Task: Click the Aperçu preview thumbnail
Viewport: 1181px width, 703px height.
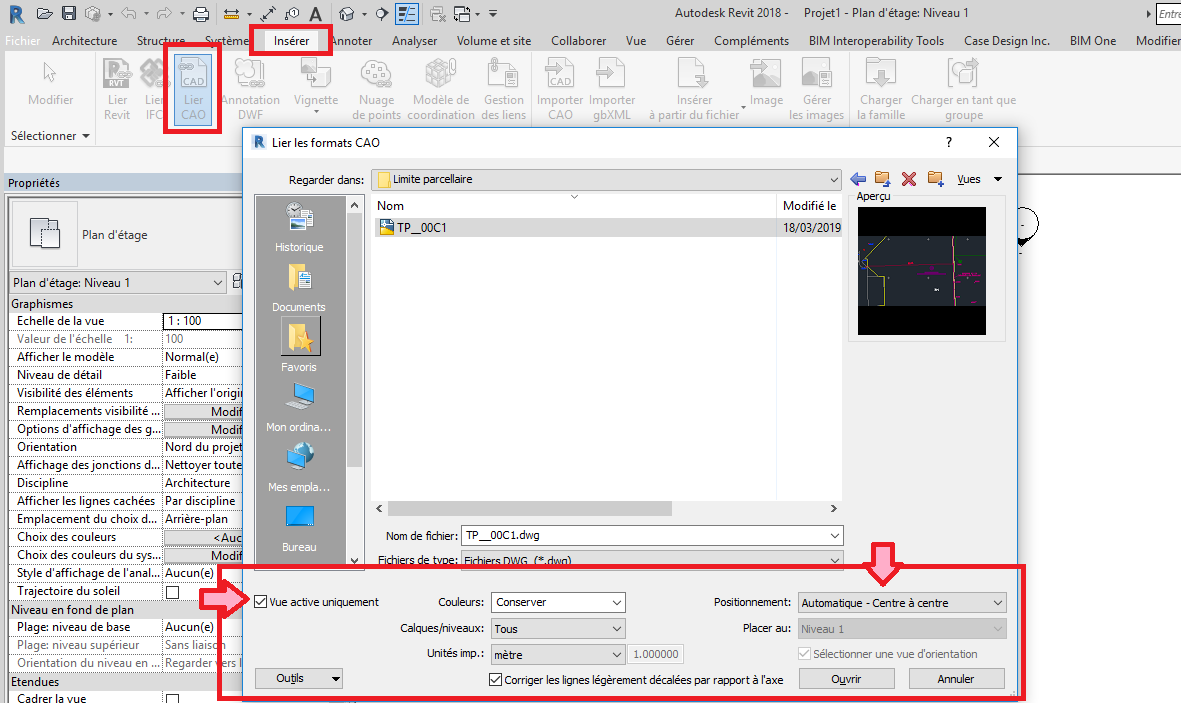Action: (921, 271)
